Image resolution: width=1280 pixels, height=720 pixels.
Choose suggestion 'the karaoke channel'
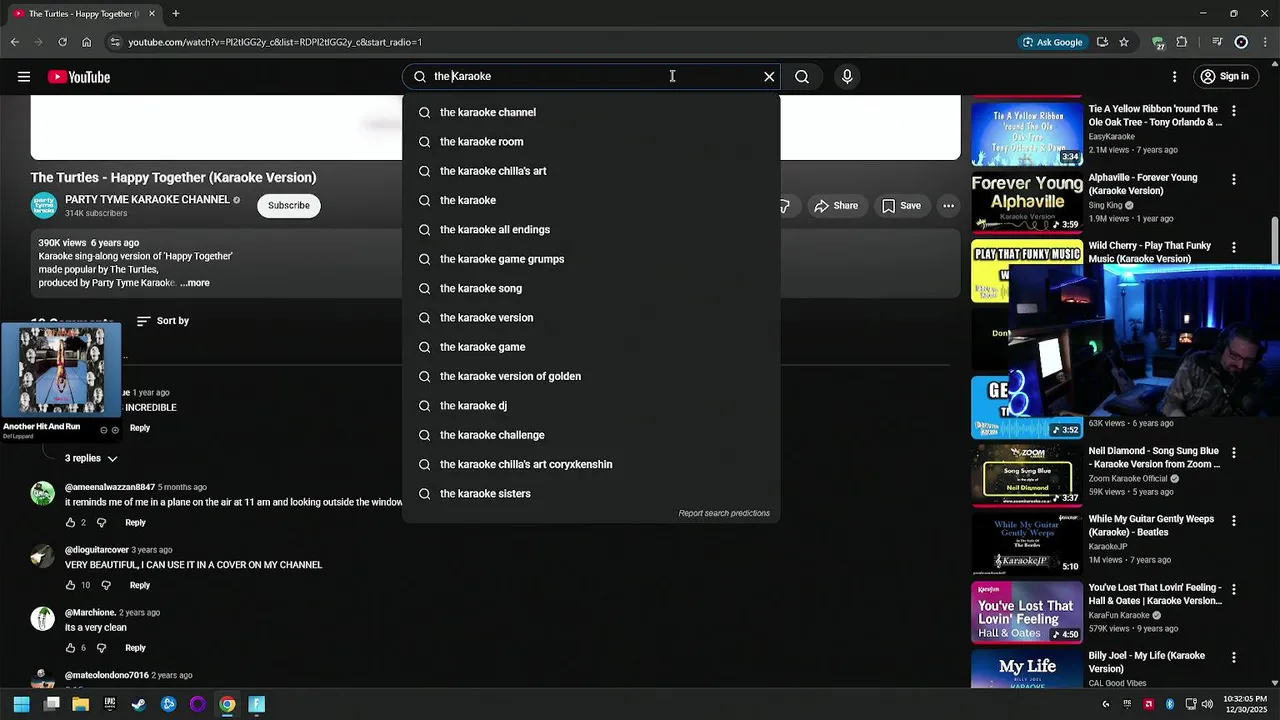point(591,112)
